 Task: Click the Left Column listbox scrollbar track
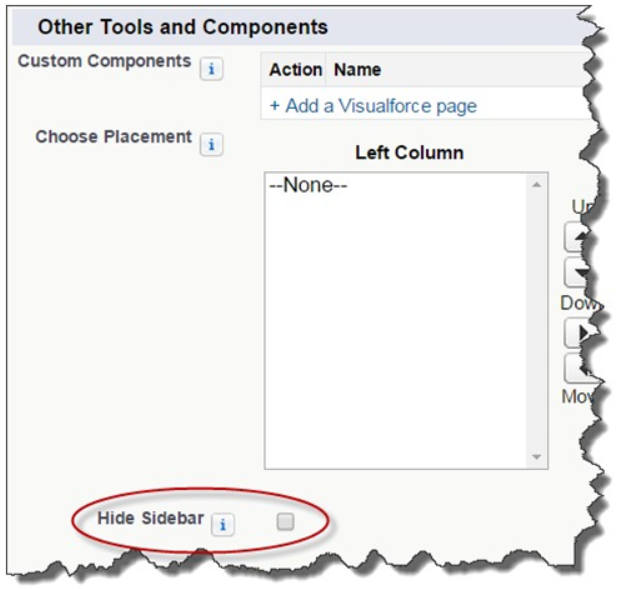click(x=537, y=321)
